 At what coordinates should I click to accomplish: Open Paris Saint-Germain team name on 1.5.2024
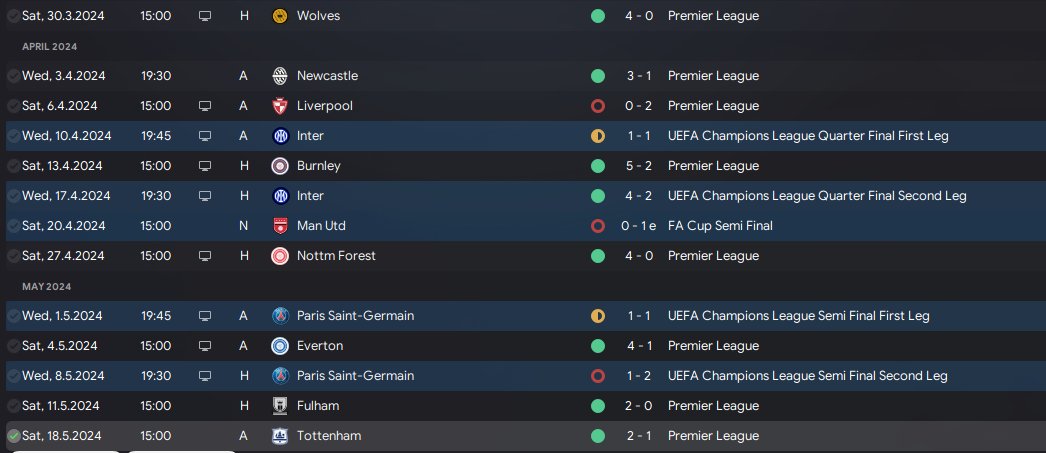[x=355, y=316]
